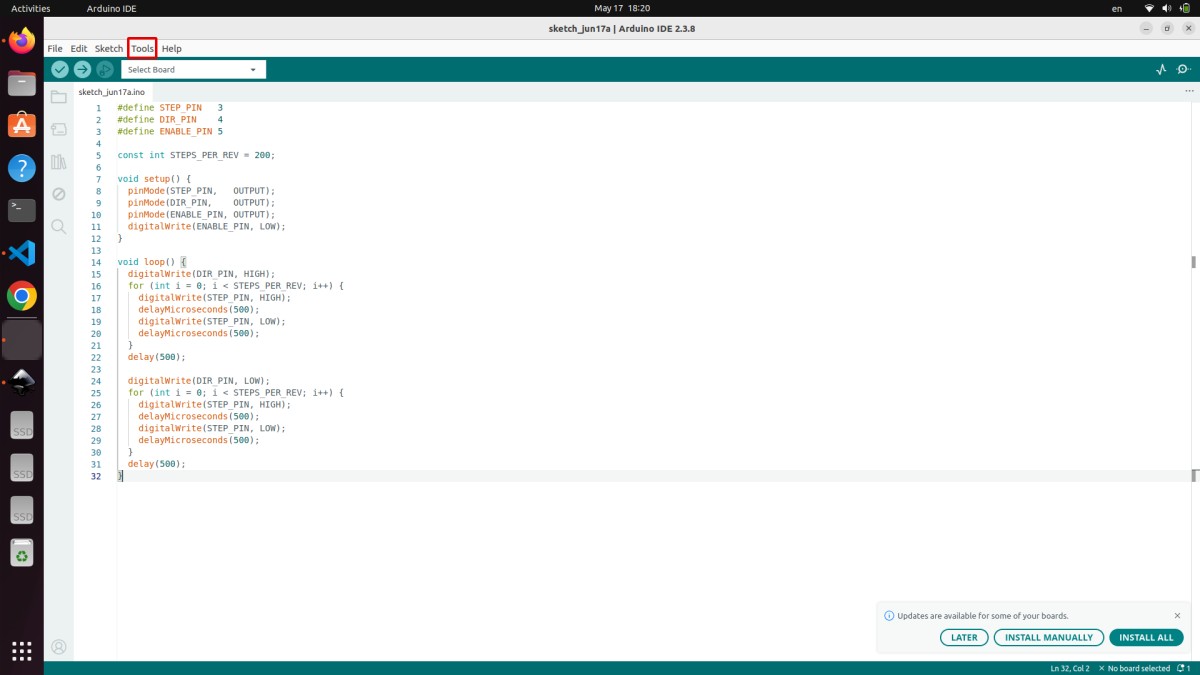Click Arduino IDE app name in top bar
The width and height of the screenshot is (1200, 675).
(111, 8)
